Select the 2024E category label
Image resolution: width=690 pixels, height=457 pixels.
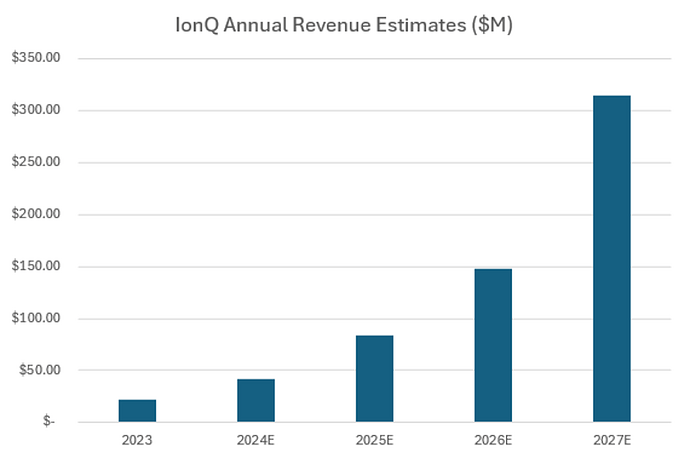pyautogui.click(x=256, y=440)
